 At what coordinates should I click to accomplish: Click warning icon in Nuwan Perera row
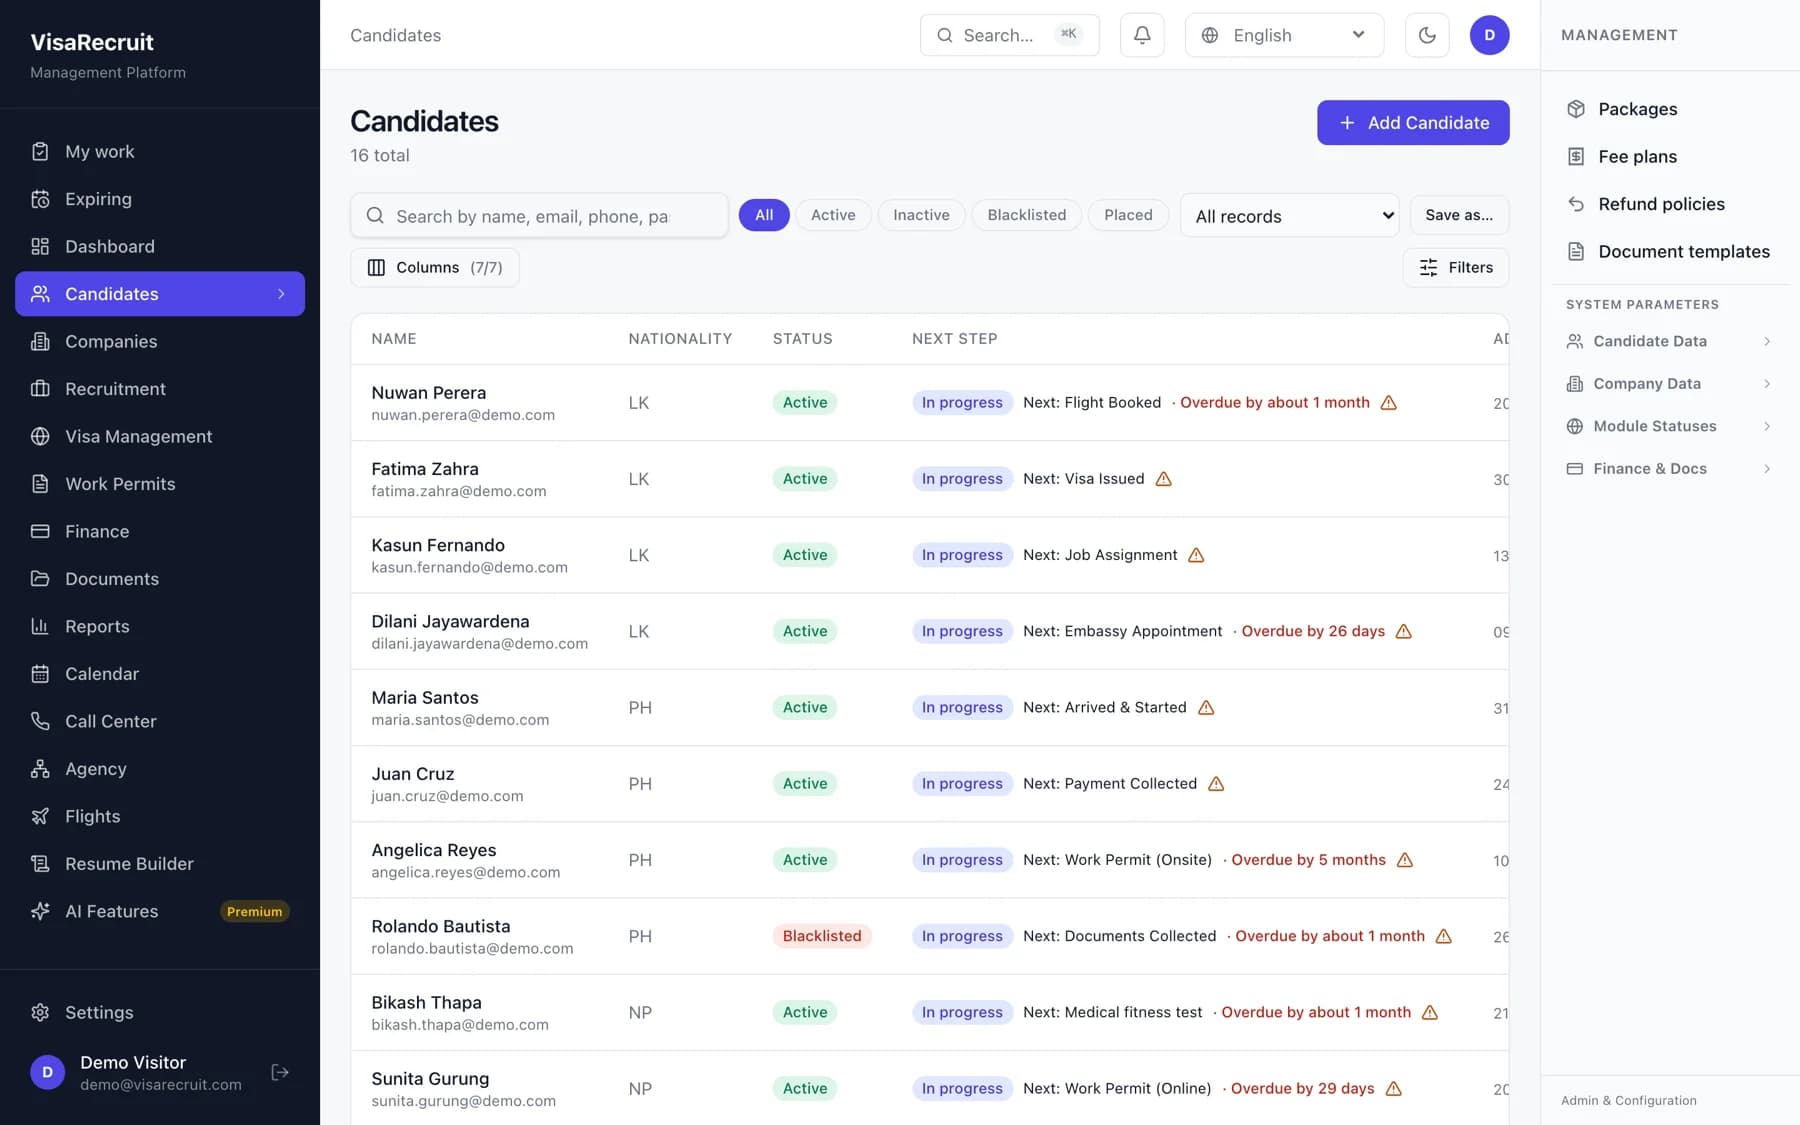click(1388, 403)
